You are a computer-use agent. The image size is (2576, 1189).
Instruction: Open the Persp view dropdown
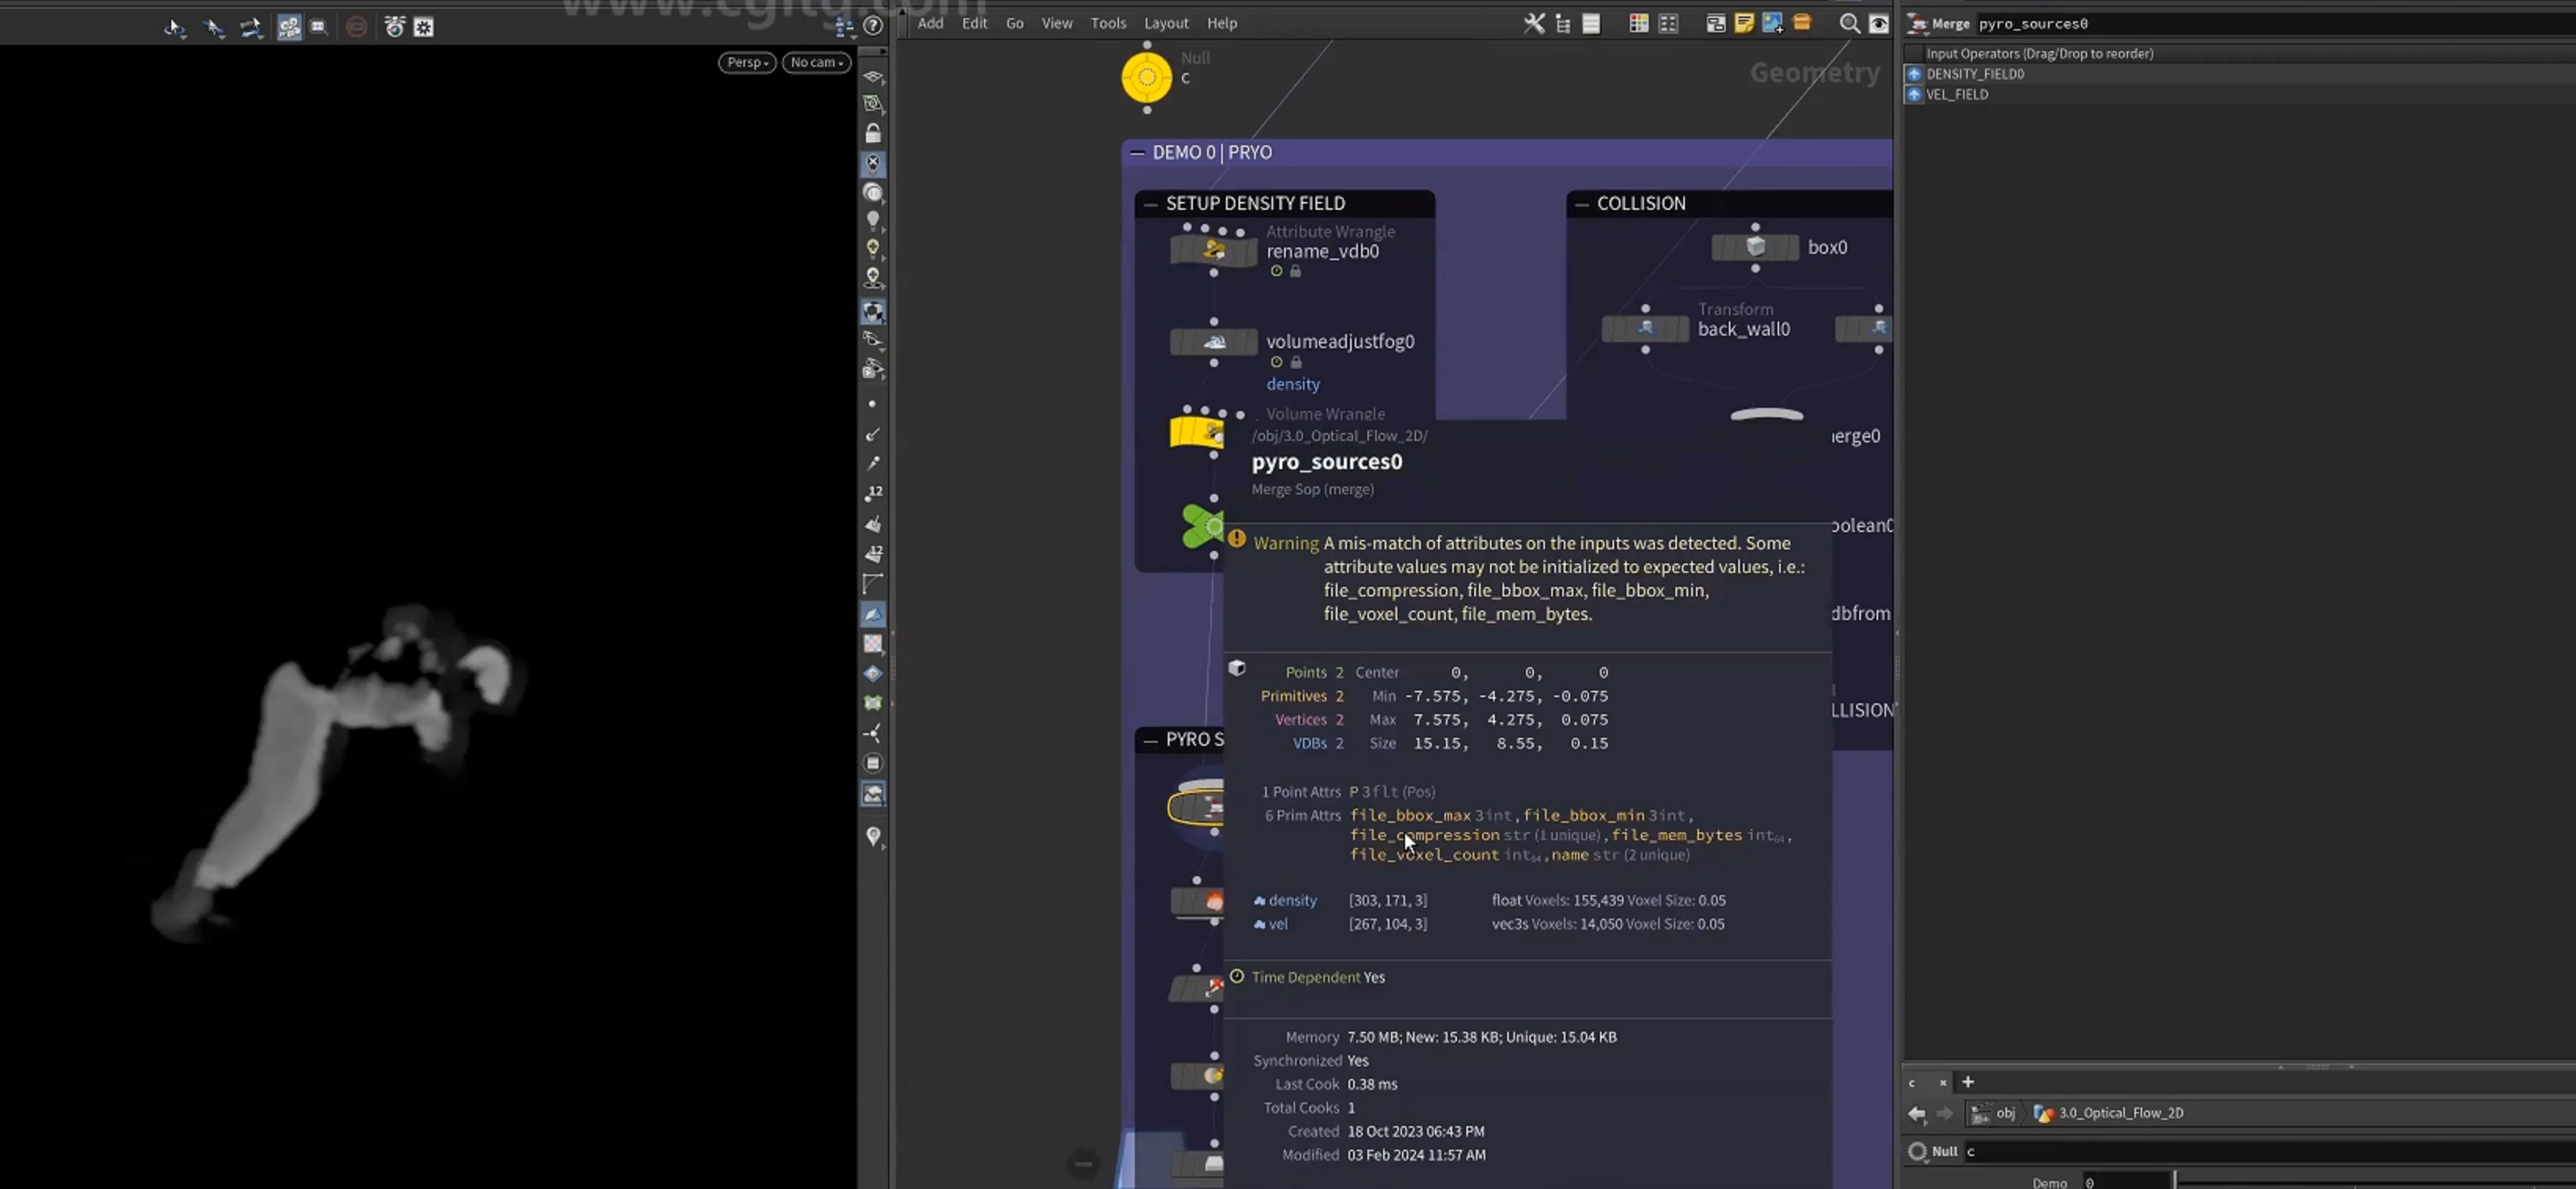coord(747,62)
